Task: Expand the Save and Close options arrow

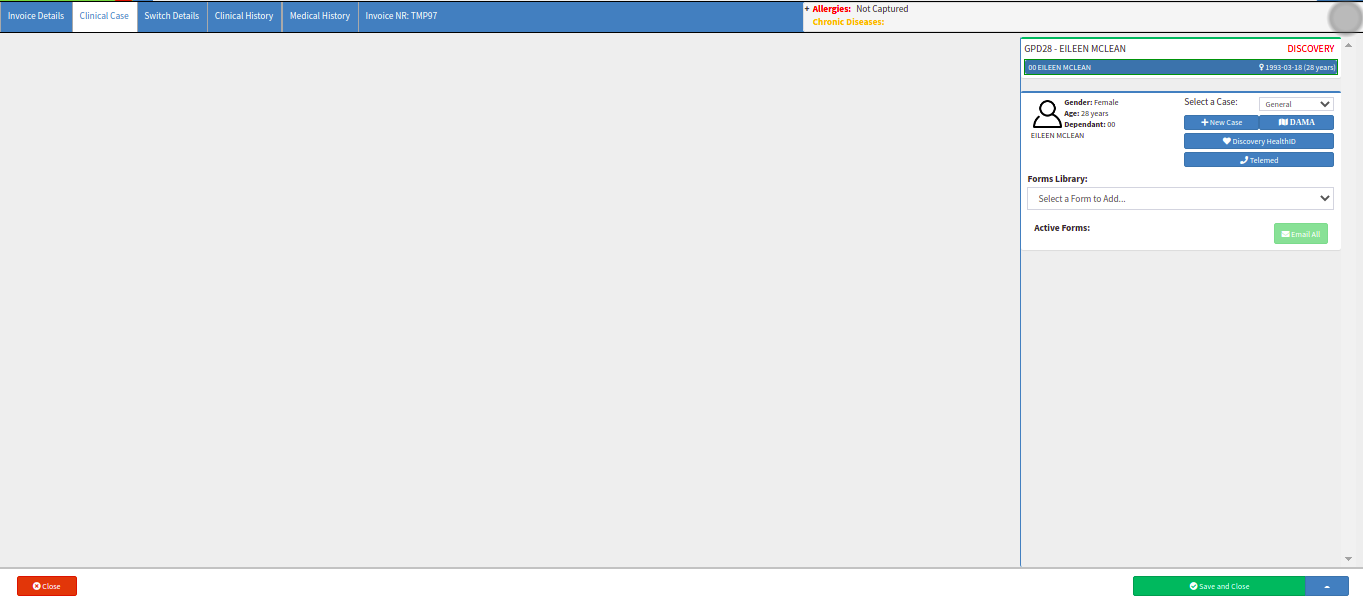Action: (x=1327, y=586)
